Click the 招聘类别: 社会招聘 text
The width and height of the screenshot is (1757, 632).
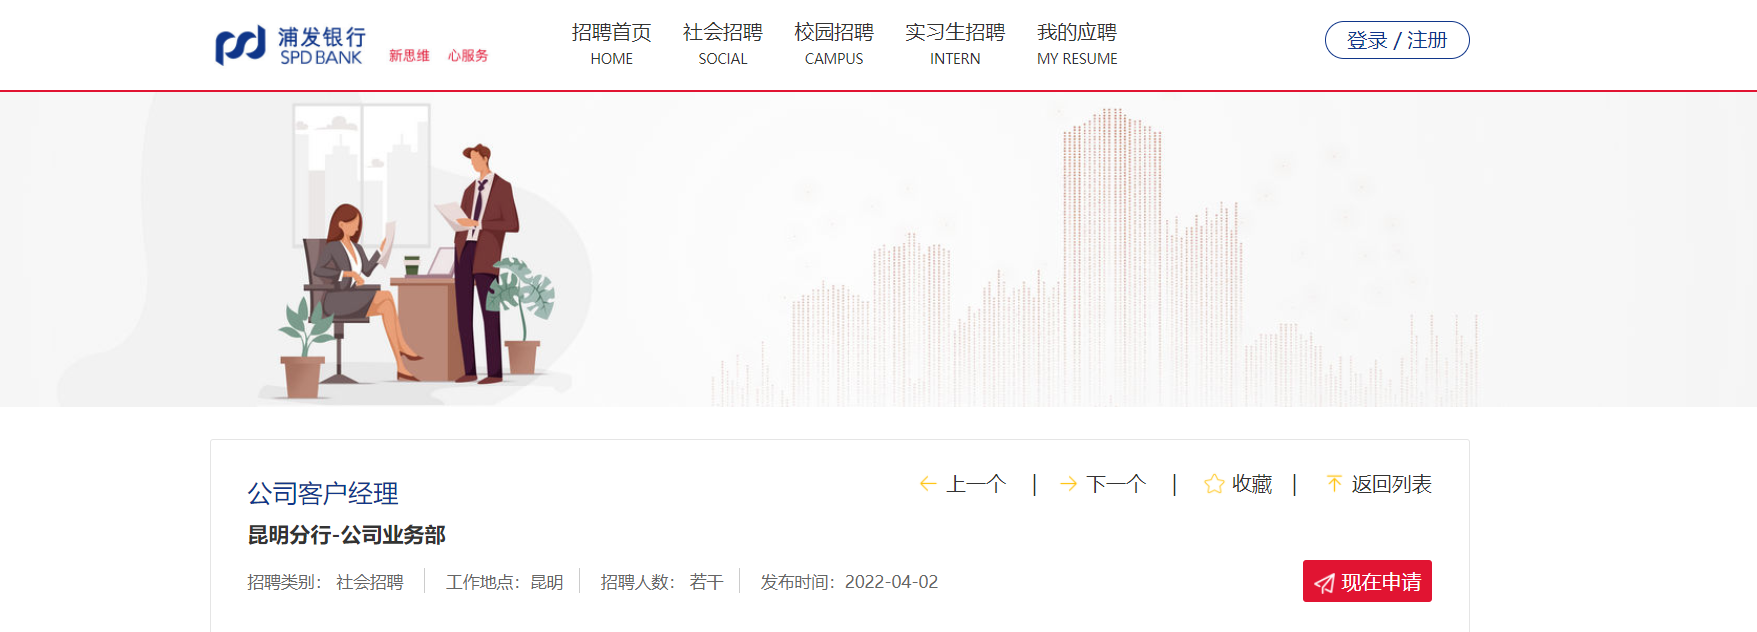click(x=326, y=582)
